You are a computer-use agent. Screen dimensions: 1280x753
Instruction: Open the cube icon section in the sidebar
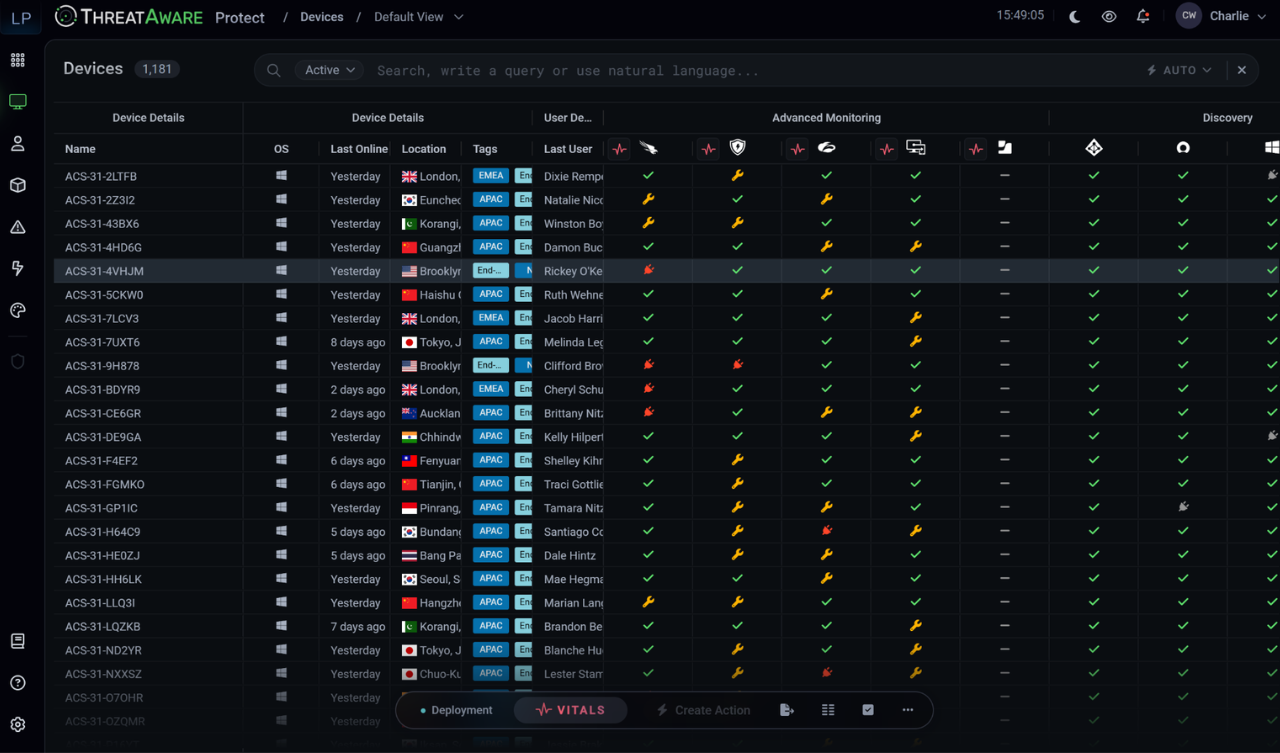tap(18, 186)
